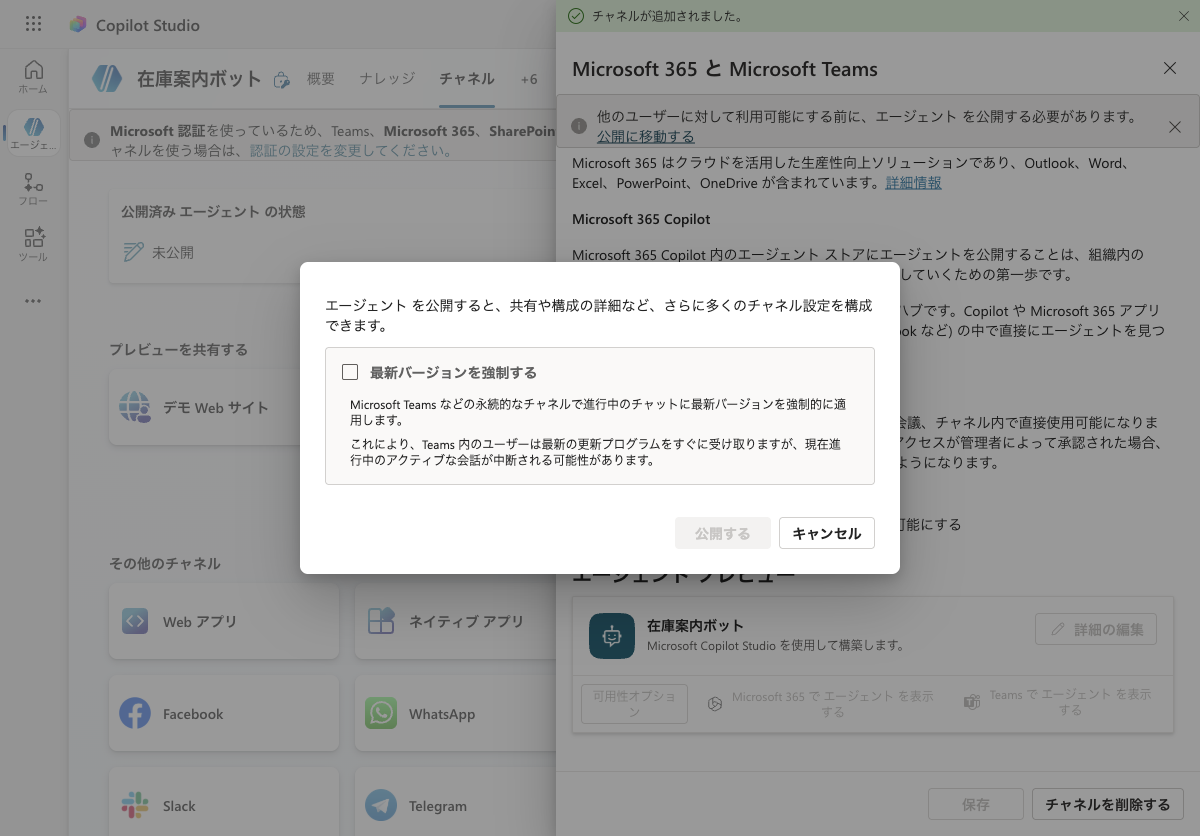Switch to the 概要 tab
Screen dimensions: 1200x836
[x=321, y=79]
